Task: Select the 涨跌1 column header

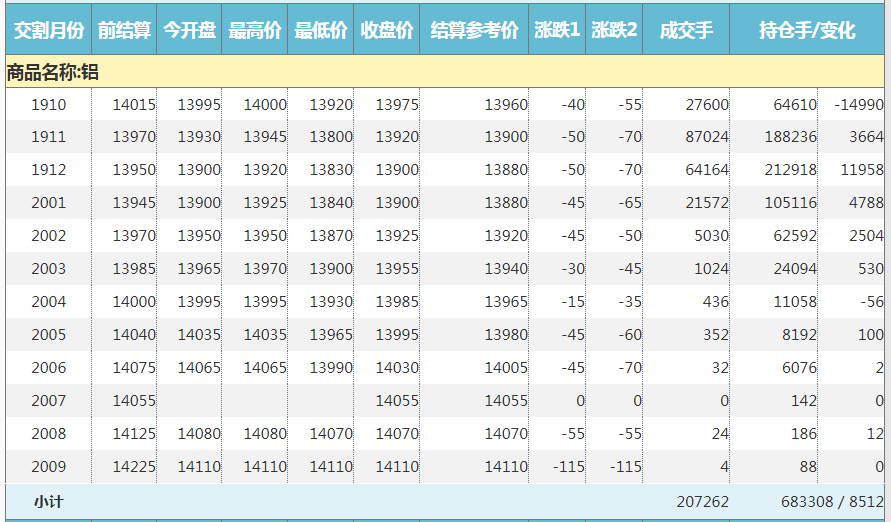Action: (x=557, y=31)
